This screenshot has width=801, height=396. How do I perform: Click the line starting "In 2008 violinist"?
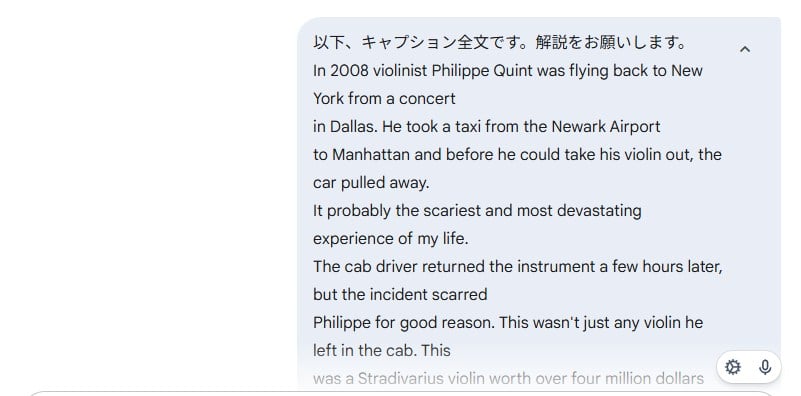(508, 71)
